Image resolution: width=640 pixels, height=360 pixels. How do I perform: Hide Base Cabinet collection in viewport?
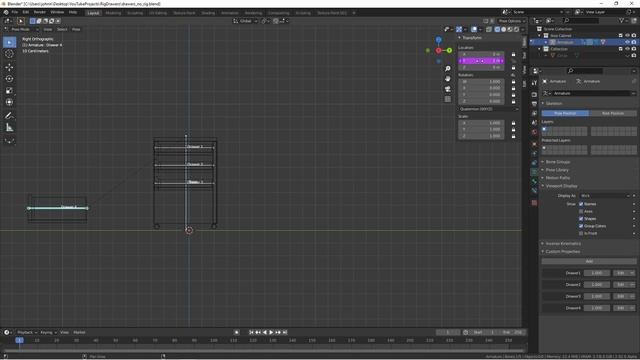(x=627, y=36)
